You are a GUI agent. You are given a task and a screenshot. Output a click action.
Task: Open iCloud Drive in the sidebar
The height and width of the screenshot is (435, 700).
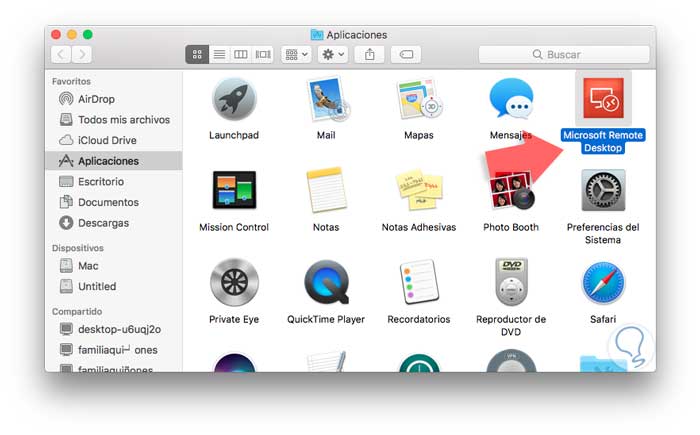(x=114, y=140)
